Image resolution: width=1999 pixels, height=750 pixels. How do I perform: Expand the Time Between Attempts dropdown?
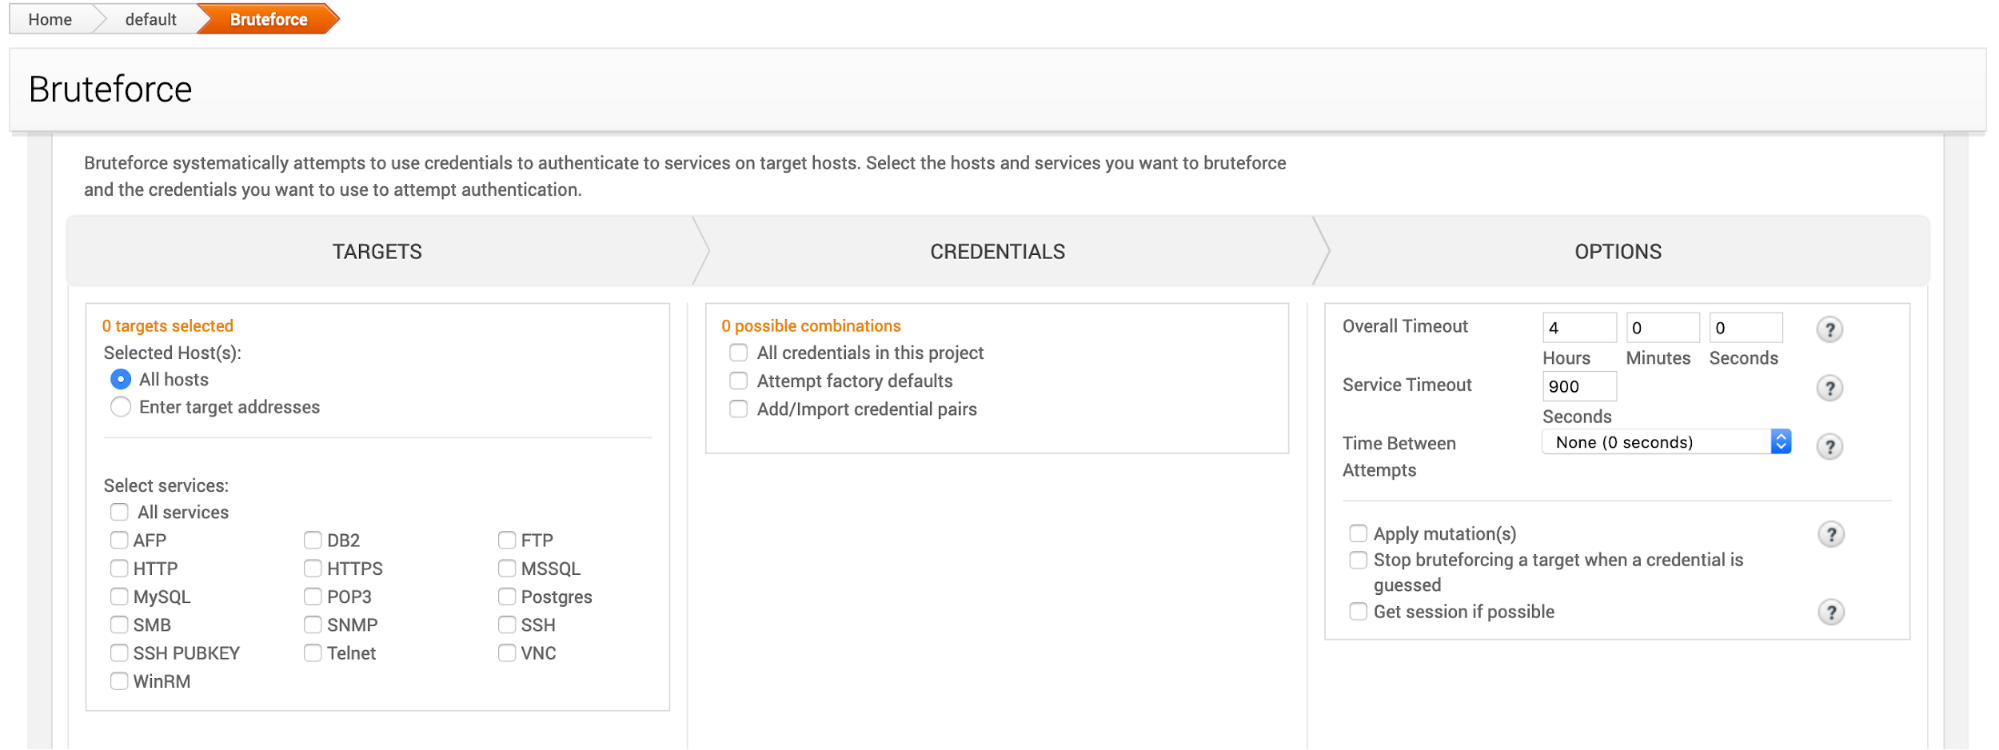(1666, 442)
